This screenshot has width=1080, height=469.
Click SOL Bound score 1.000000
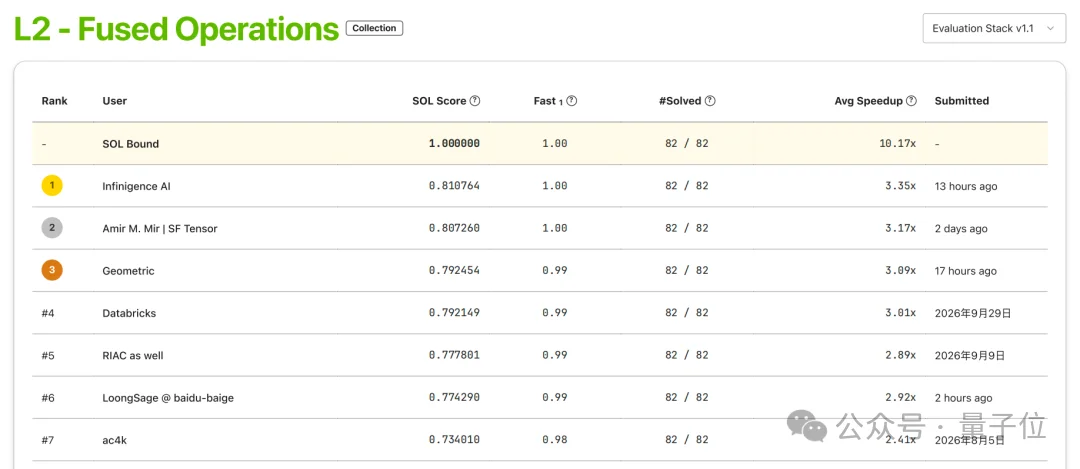click(454, 144)
